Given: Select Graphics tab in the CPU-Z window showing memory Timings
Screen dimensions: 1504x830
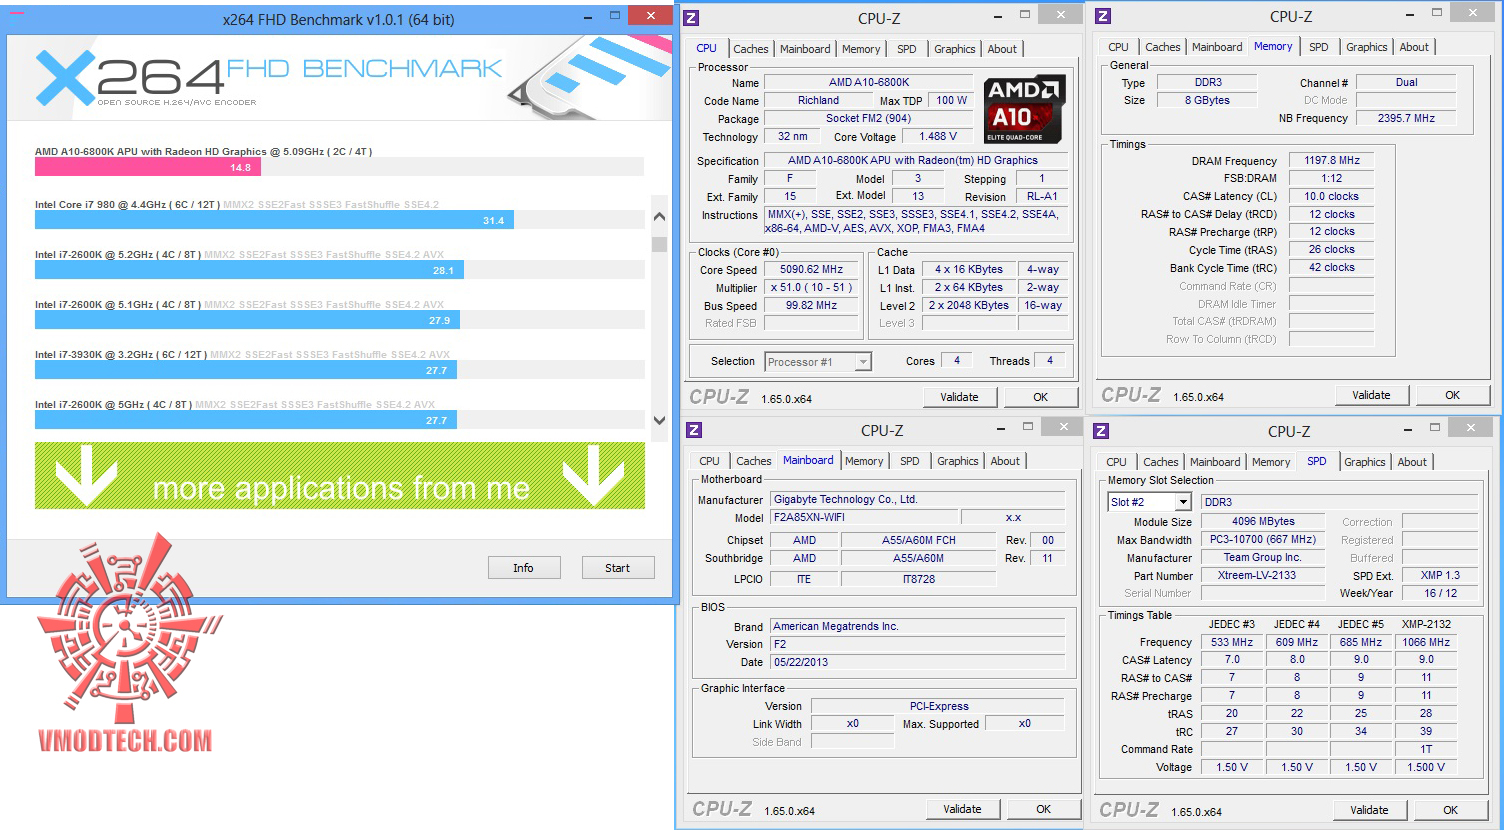Looking at the screenshot, I should (x=1366, y=47).
